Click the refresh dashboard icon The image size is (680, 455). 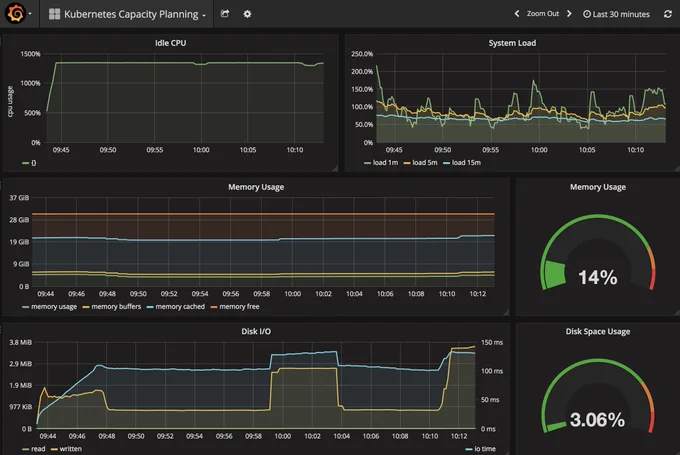668,14
